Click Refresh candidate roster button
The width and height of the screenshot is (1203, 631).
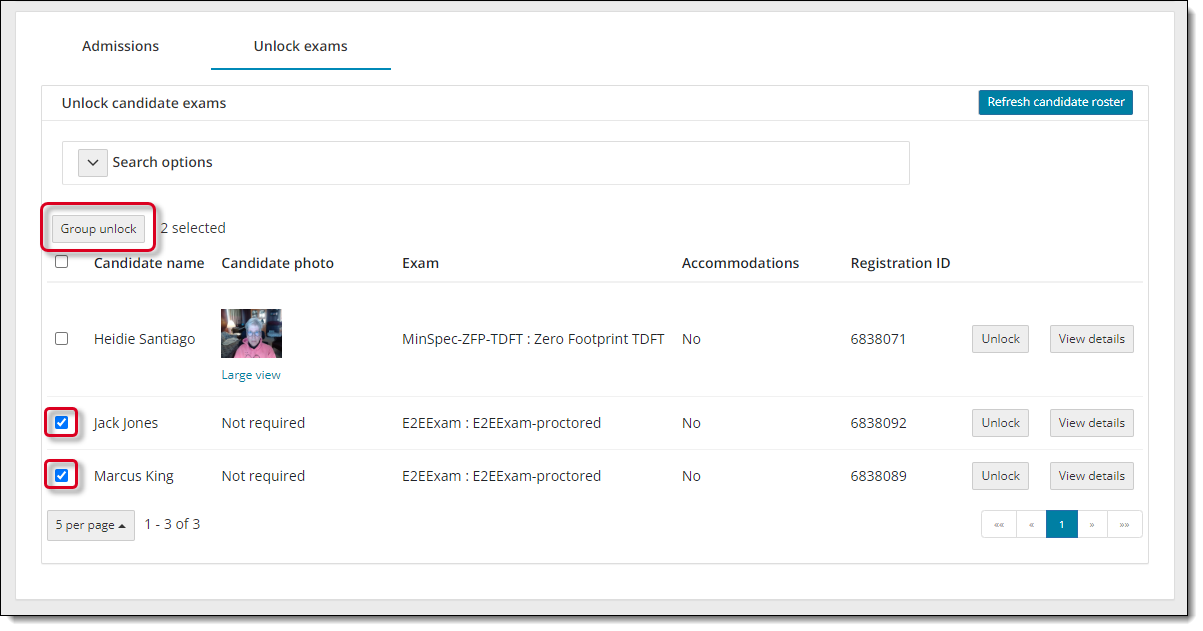(1055, 102)
